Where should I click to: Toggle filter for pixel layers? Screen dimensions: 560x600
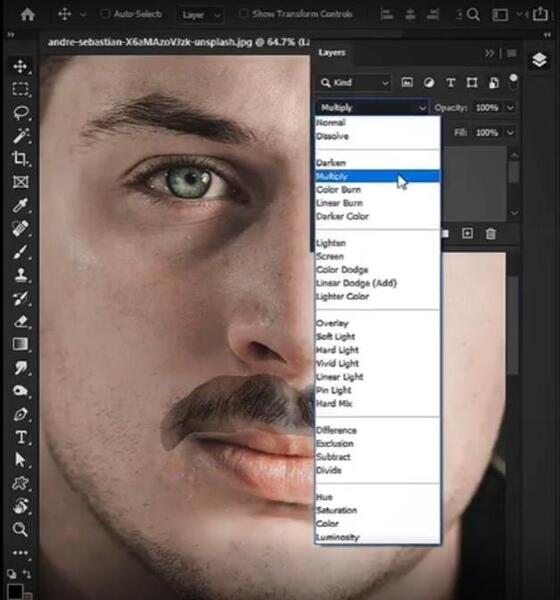click(407, 82)
